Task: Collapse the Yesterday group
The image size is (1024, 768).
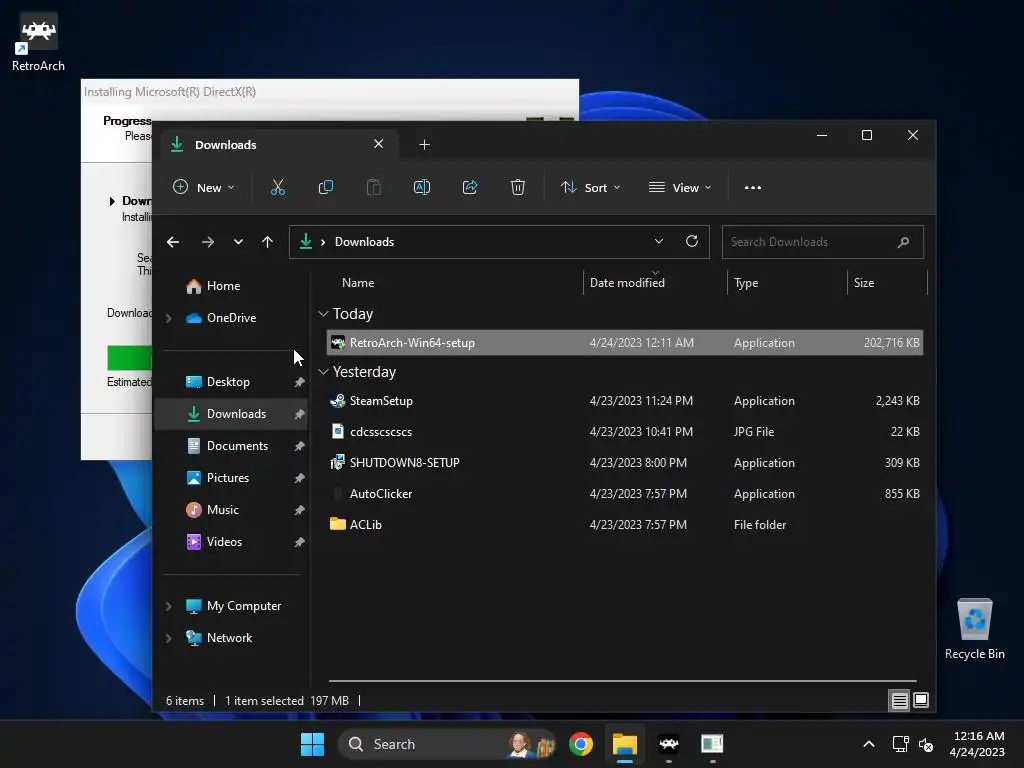Action: point(323,372)
